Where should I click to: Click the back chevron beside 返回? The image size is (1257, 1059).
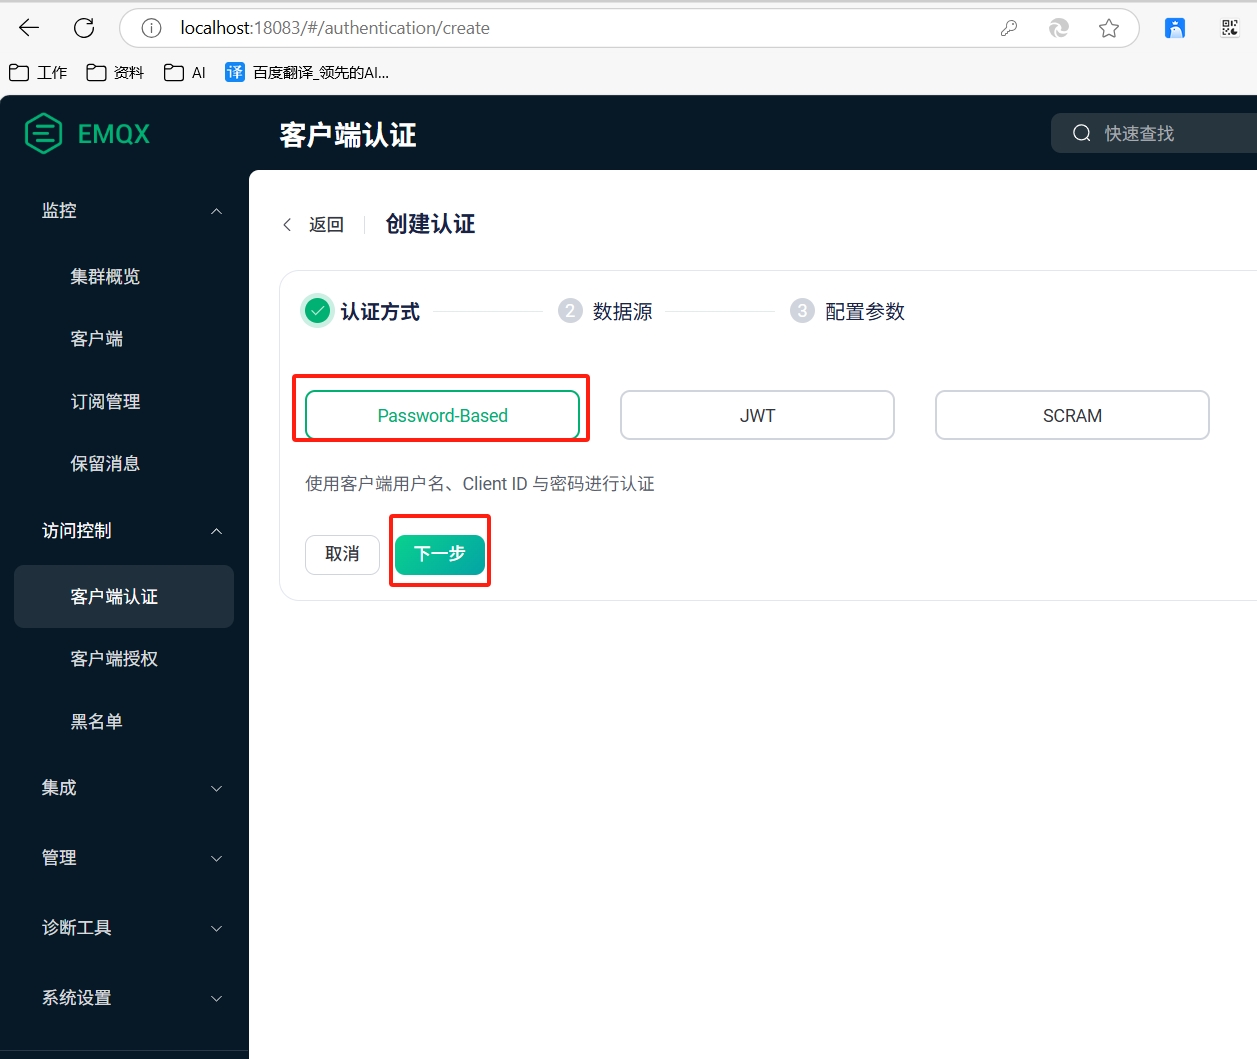[x=288, y=225]
